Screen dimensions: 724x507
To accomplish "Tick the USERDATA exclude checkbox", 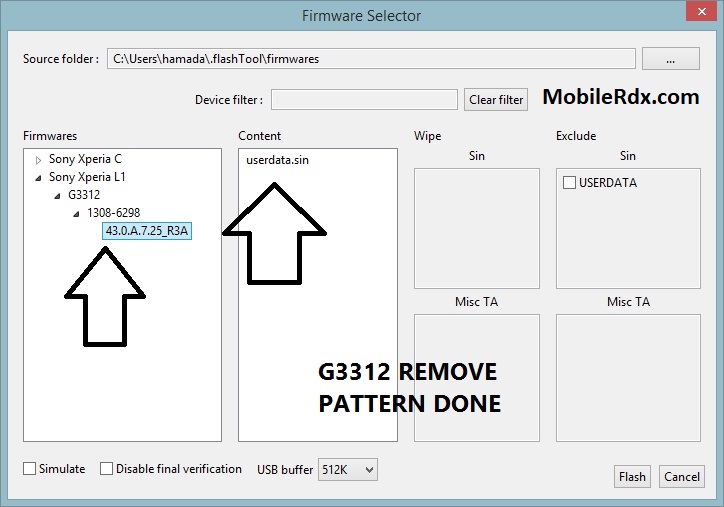I will 569,183.
